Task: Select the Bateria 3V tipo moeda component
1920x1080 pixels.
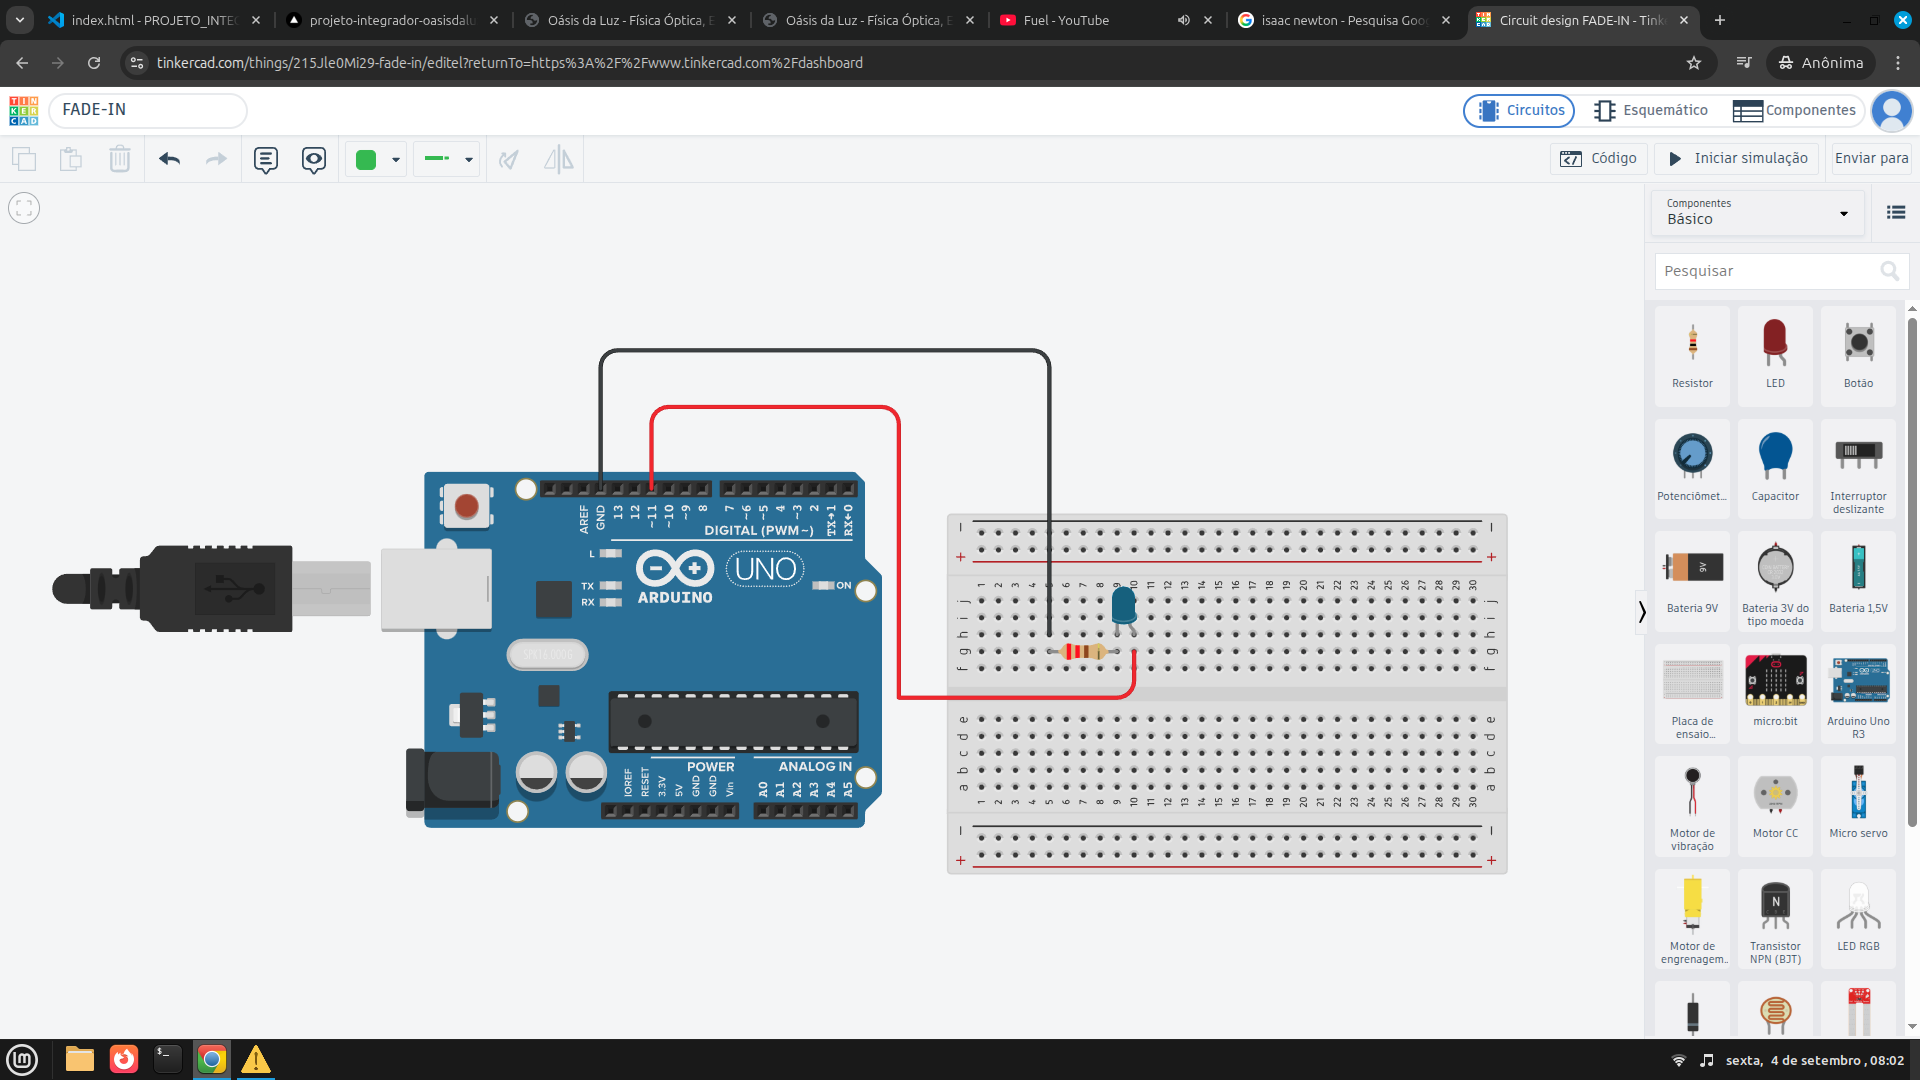Action: tap(1775, 581)
